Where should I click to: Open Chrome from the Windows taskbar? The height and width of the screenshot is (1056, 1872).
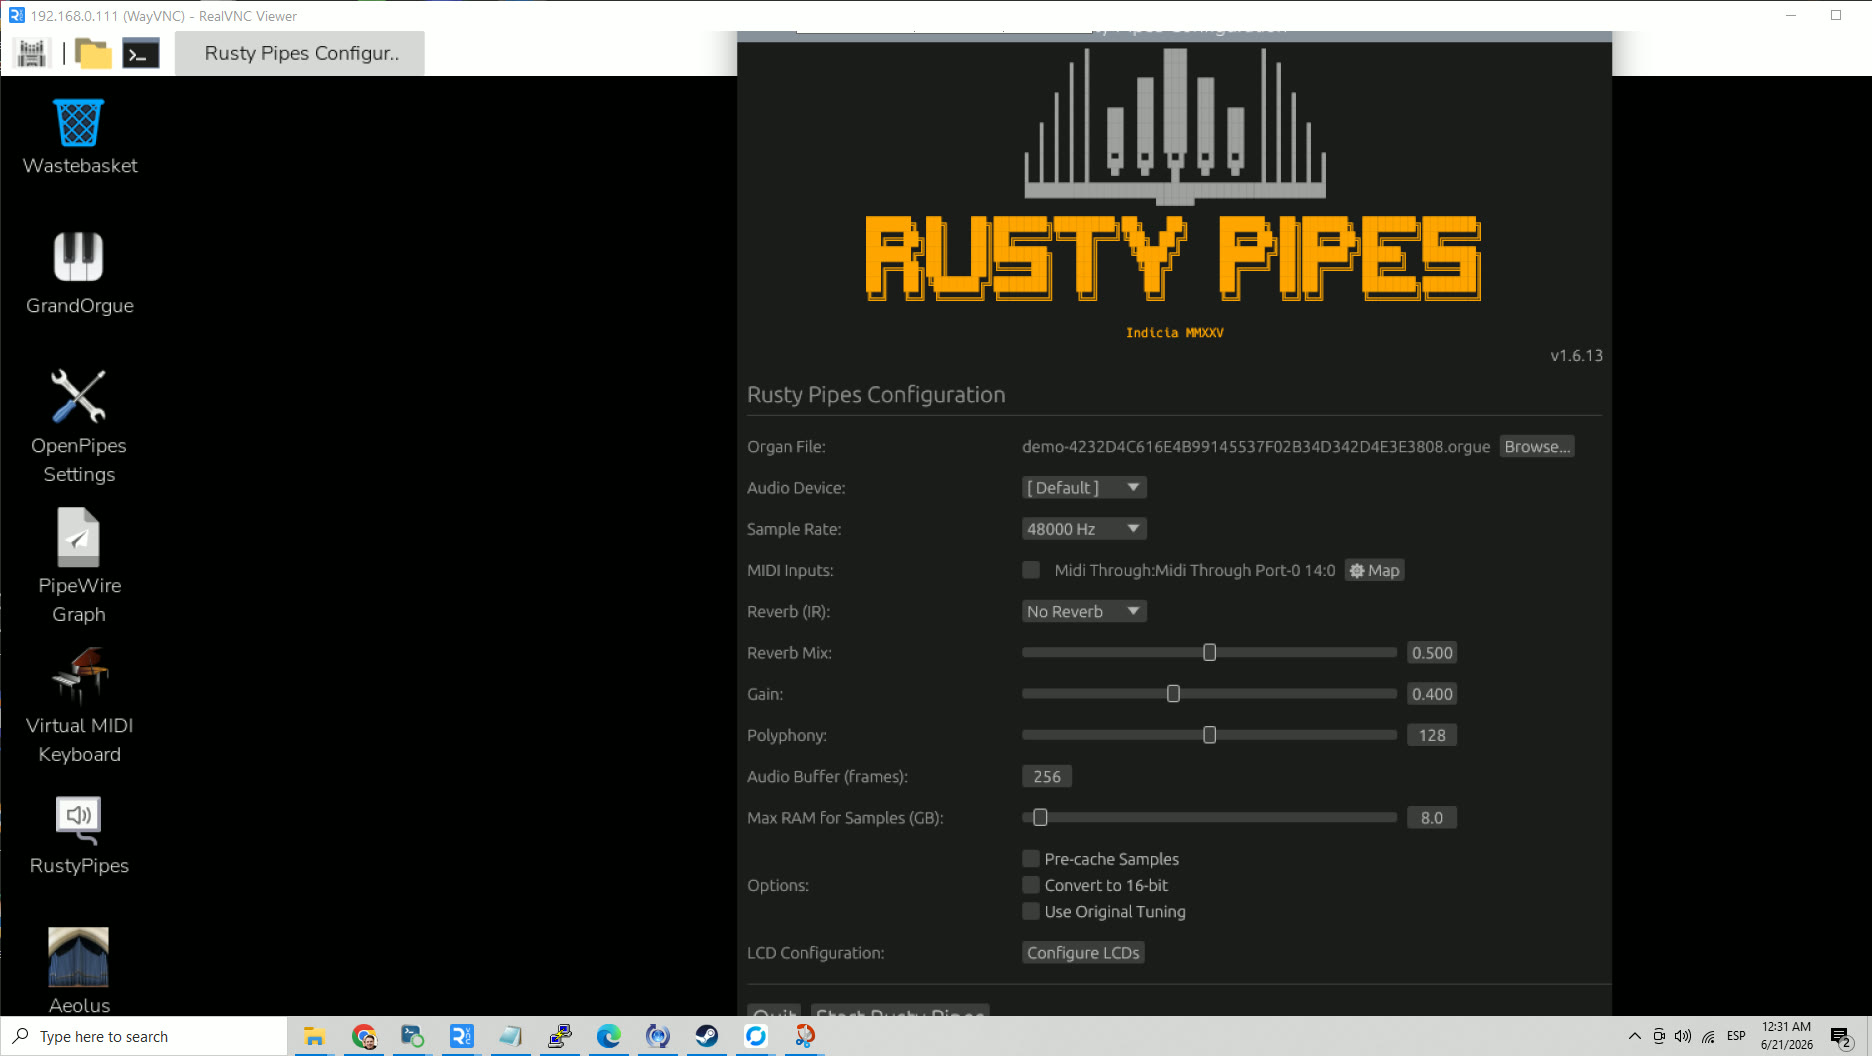(363, 1036)
